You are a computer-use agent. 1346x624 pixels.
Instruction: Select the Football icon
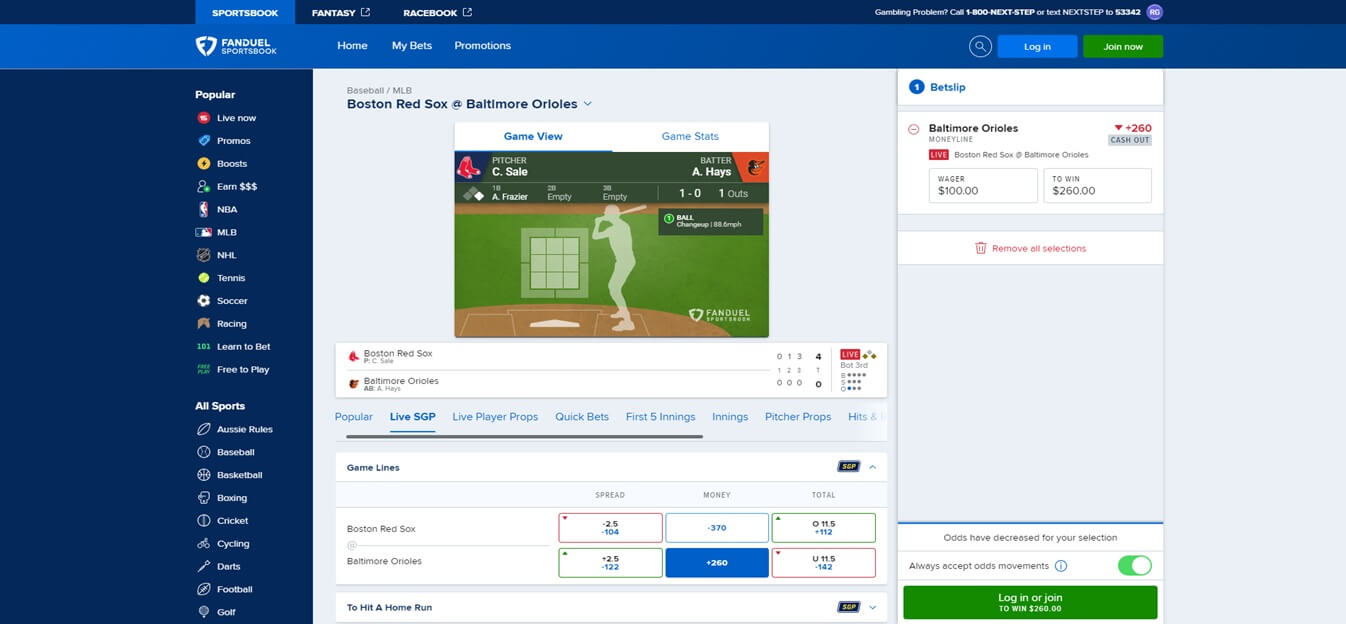[204, 590]
